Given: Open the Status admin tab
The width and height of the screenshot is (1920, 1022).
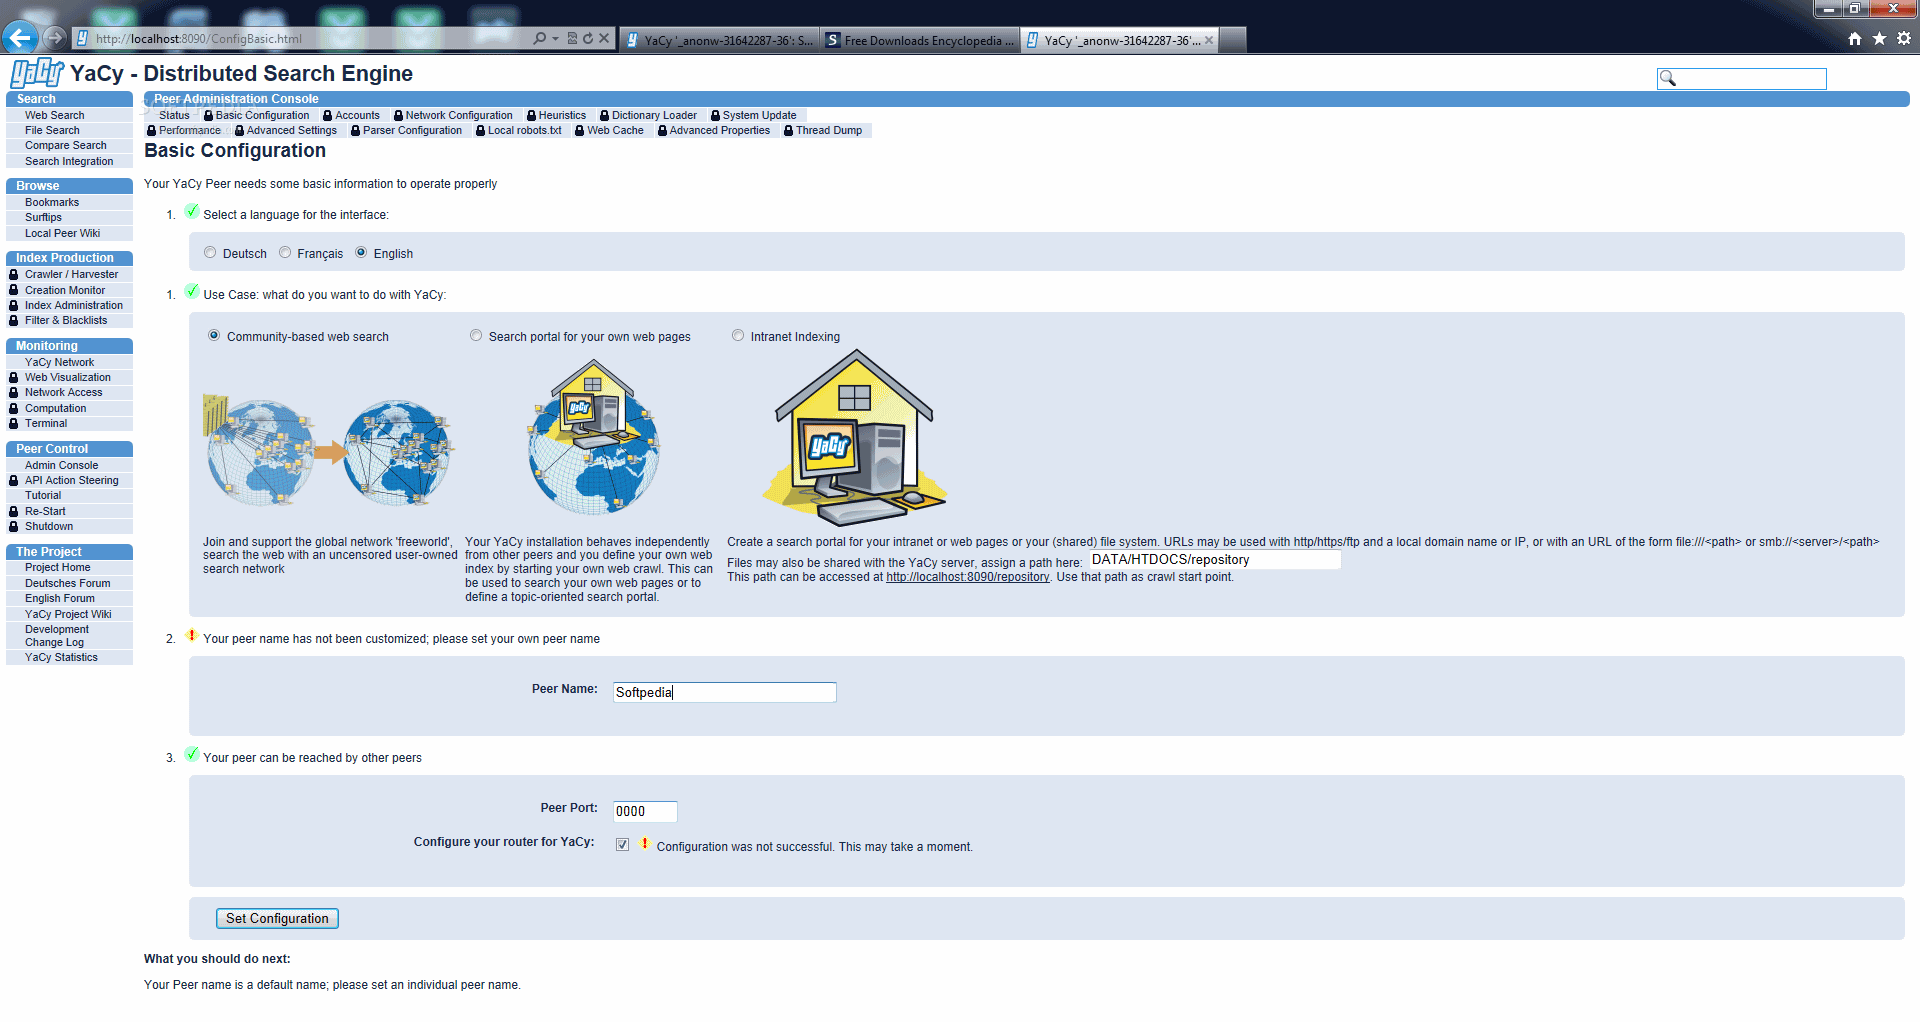Looking at the screenshot, I should click(174, 115).
